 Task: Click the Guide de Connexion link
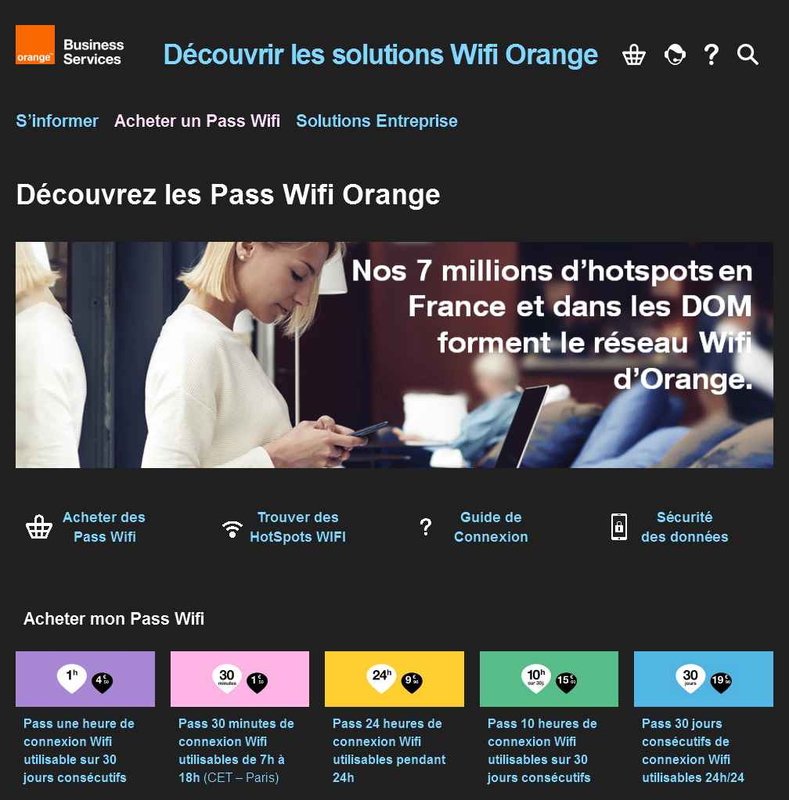click(x=491, y=527)
